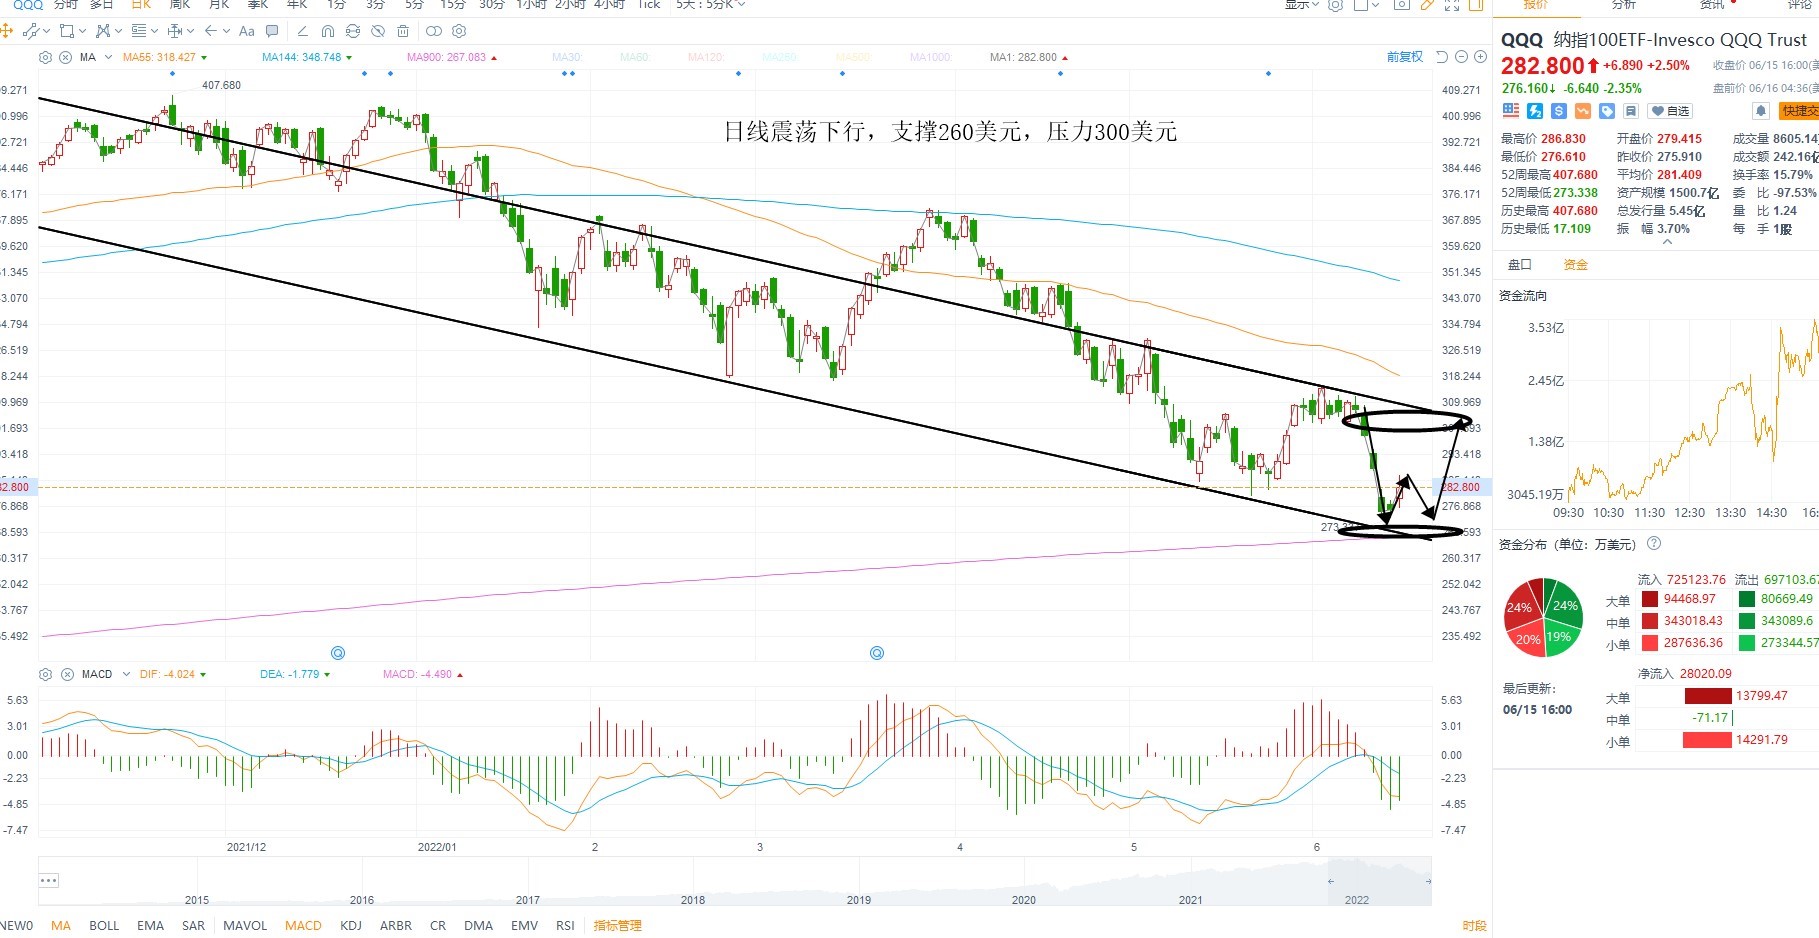Viewport: 1819px width, 938px height.
Task: Open drawing tools settings gear
Action: pyautogui.click(x=459, y=31)
